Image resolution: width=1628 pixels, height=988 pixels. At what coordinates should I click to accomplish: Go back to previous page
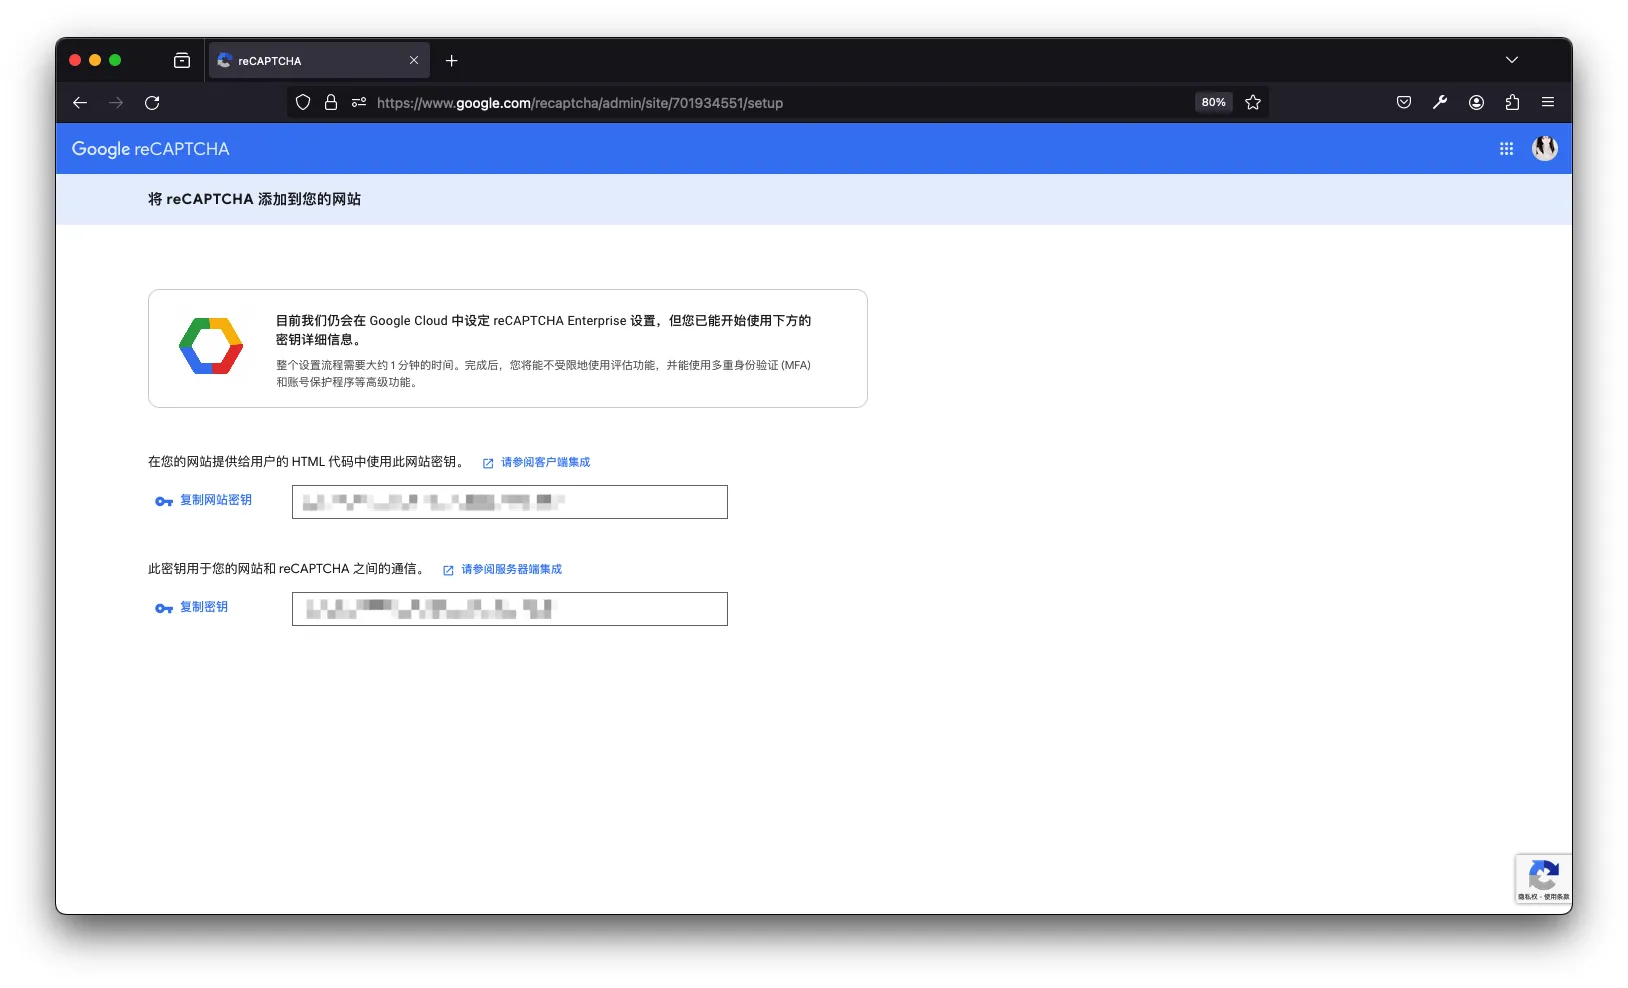tap(80, 103)
